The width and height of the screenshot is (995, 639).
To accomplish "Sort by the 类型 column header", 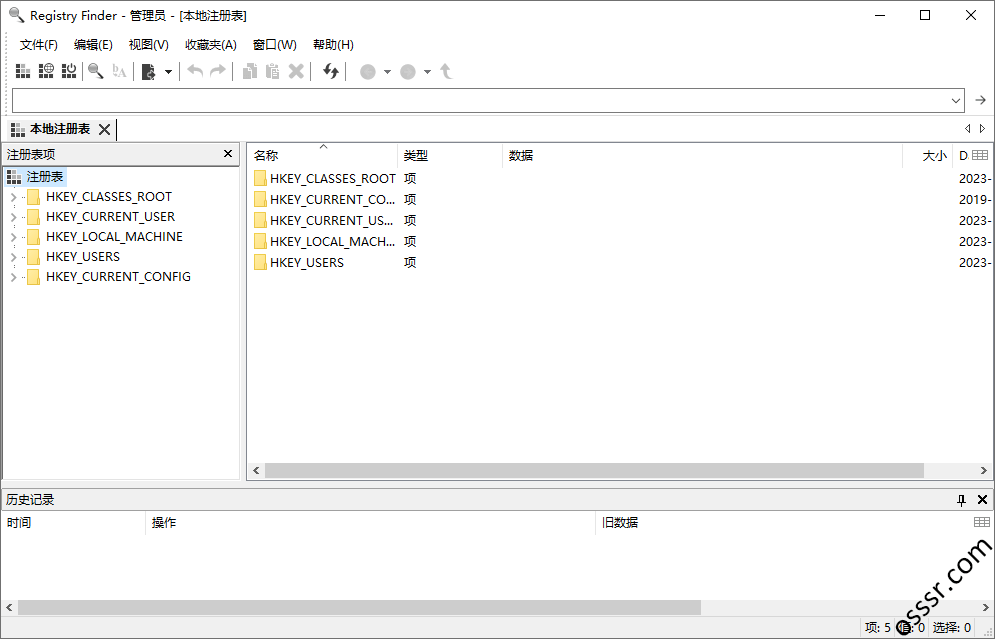I will coord(450,155).
